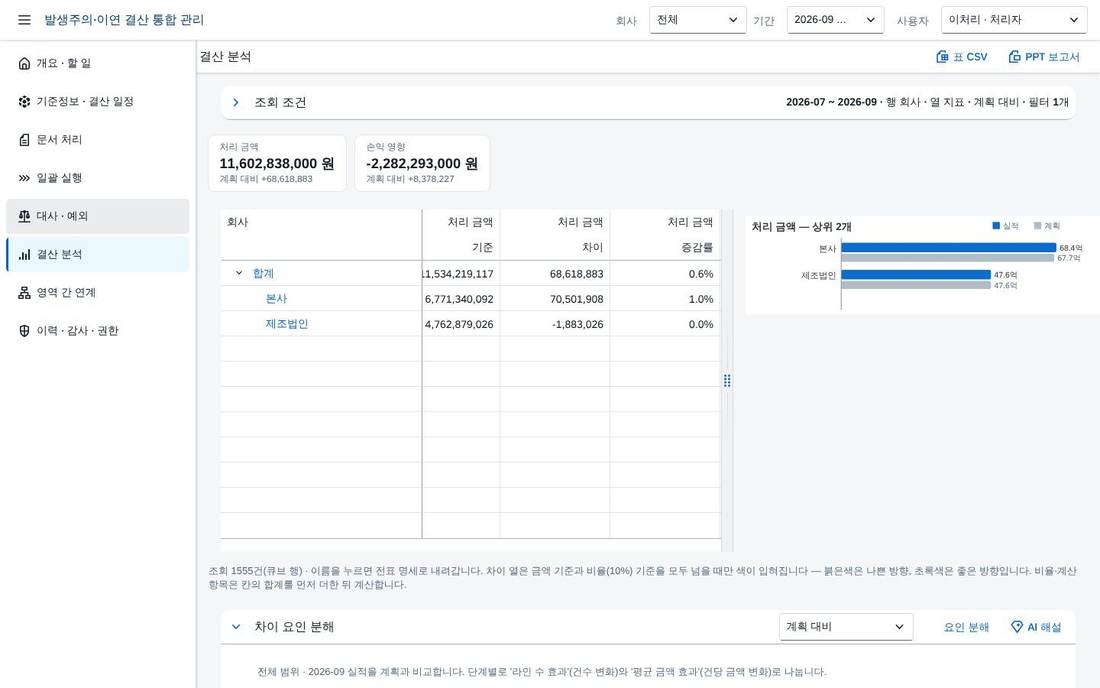Collapse the 차이 요인 분해 section

pyautogui.click(x=236, y=626)
